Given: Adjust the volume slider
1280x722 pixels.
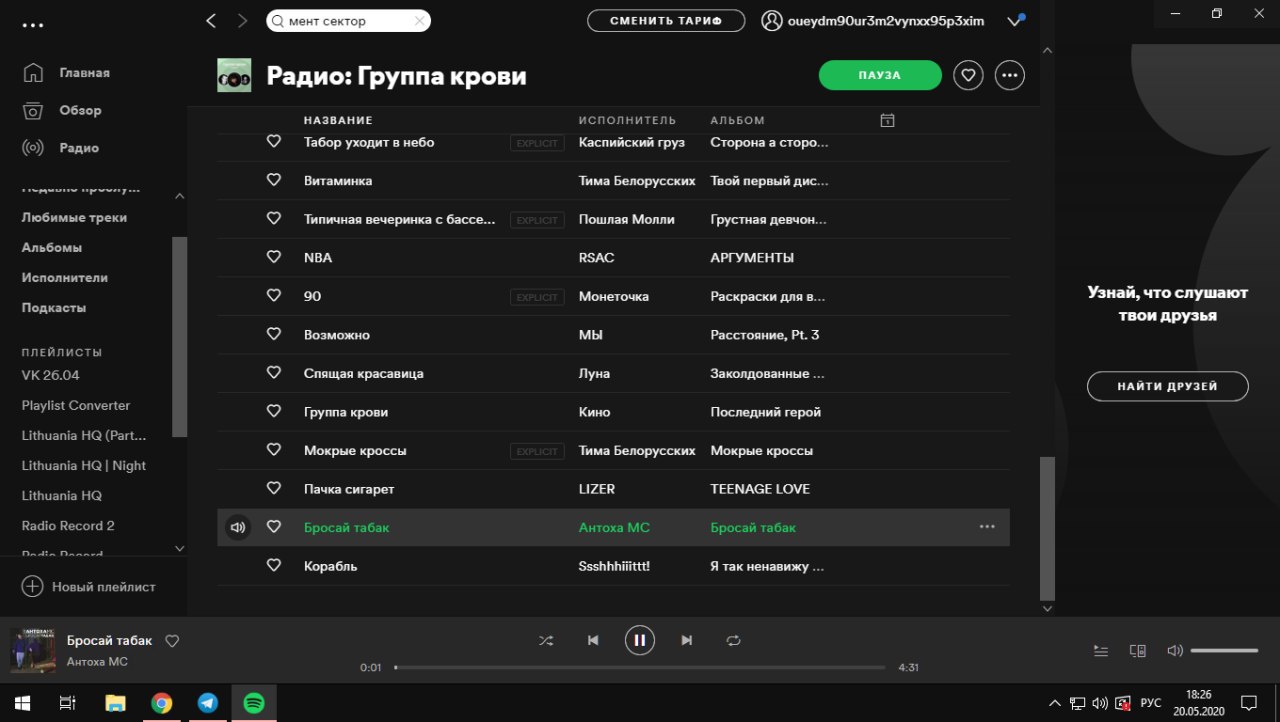Looking at the screenshot, I should click(1224, 650).
